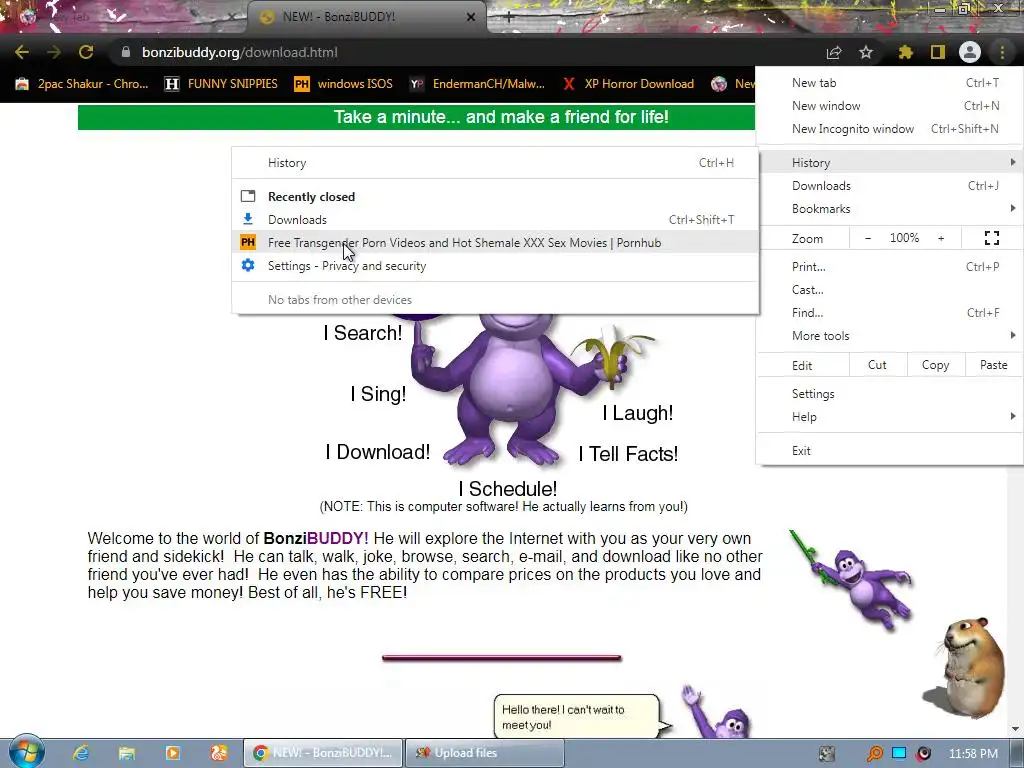Select Cast... menu item
The width and height of the screenshot is (1024, 768).
889,289
